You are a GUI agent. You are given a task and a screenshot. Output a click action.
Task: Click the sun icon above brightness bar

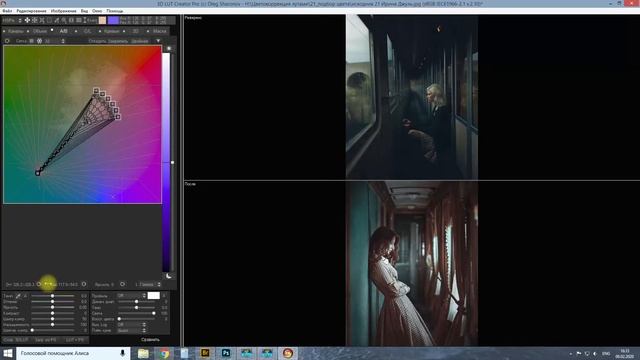(x=169, y=48)
